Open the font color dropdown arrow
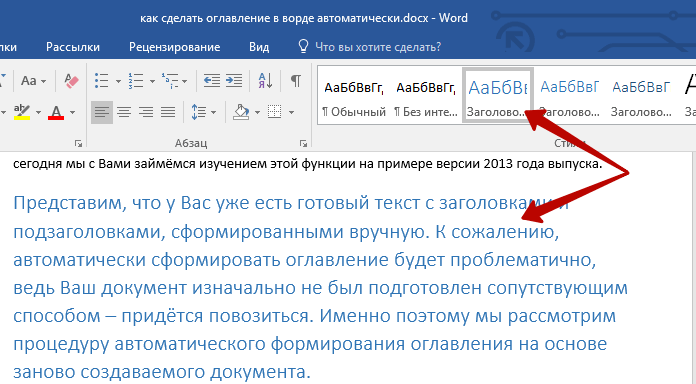696x384 pixels. click(x=72, y=112)
